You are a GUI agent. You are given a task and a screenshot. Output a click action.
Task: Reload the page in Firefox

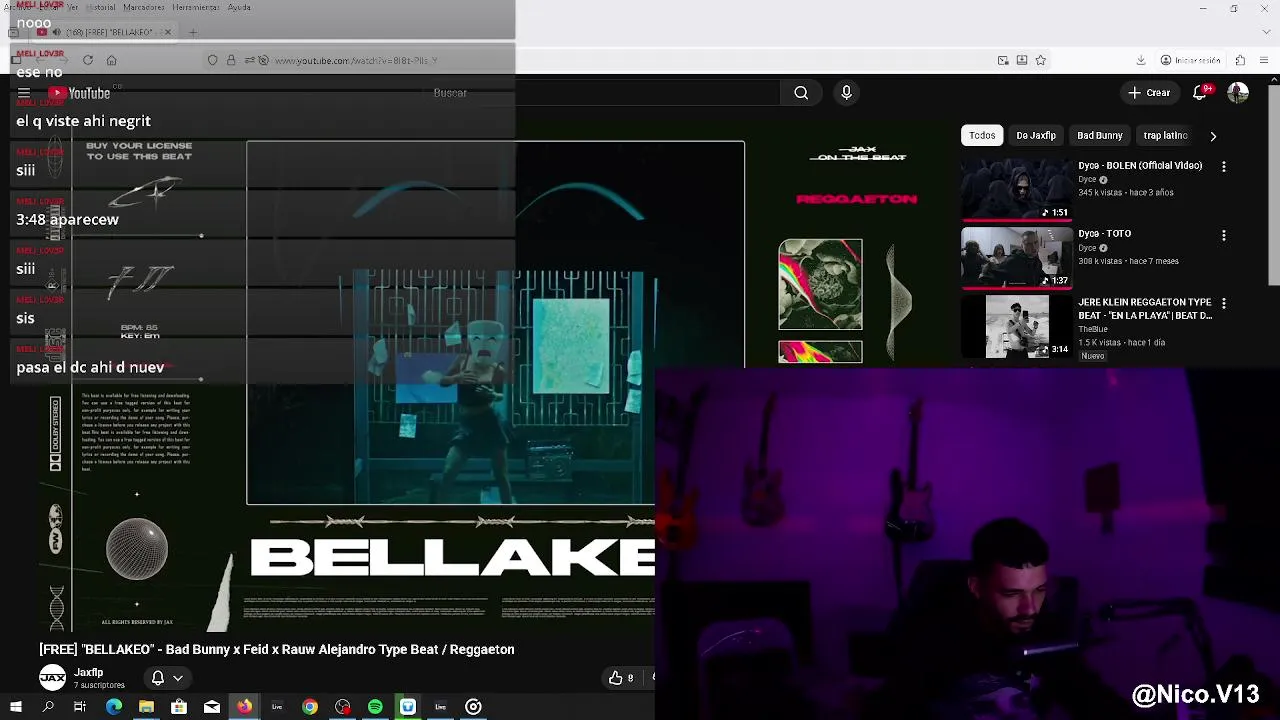(88, 60)
